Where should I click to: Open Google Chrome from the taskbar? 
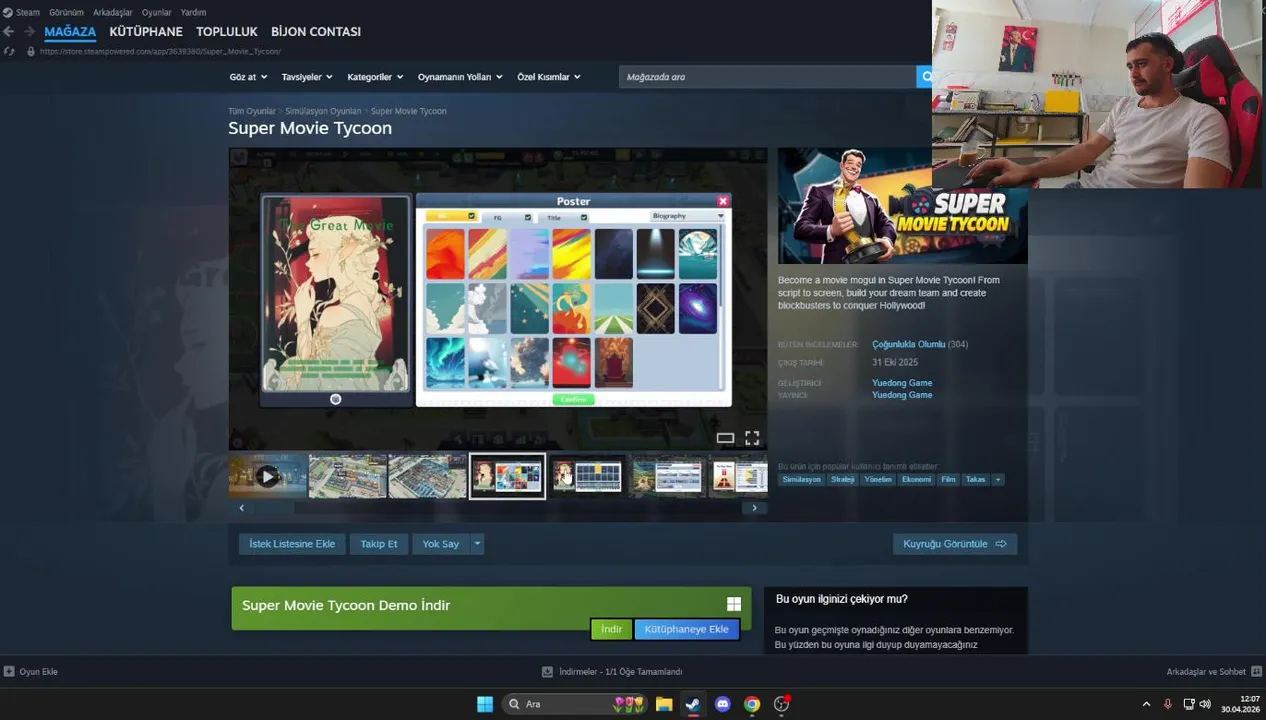[x=752, y=704]
